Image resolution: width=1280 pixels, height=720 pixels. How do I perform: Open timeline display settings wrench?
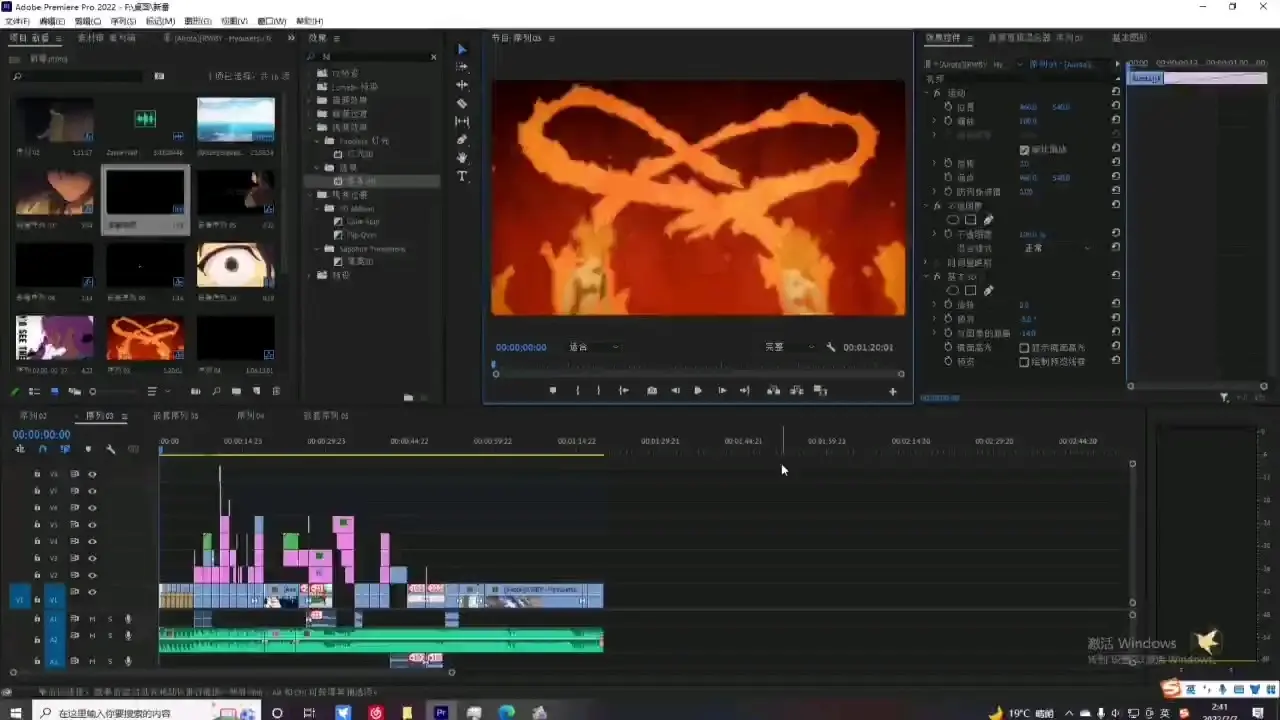(x=111, y=449)
